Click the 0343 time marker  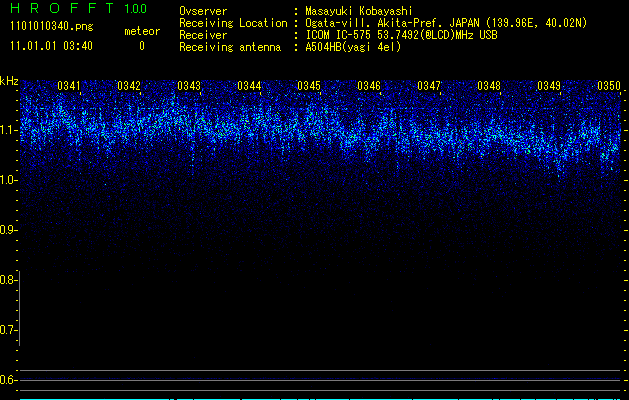pos(189,86)
